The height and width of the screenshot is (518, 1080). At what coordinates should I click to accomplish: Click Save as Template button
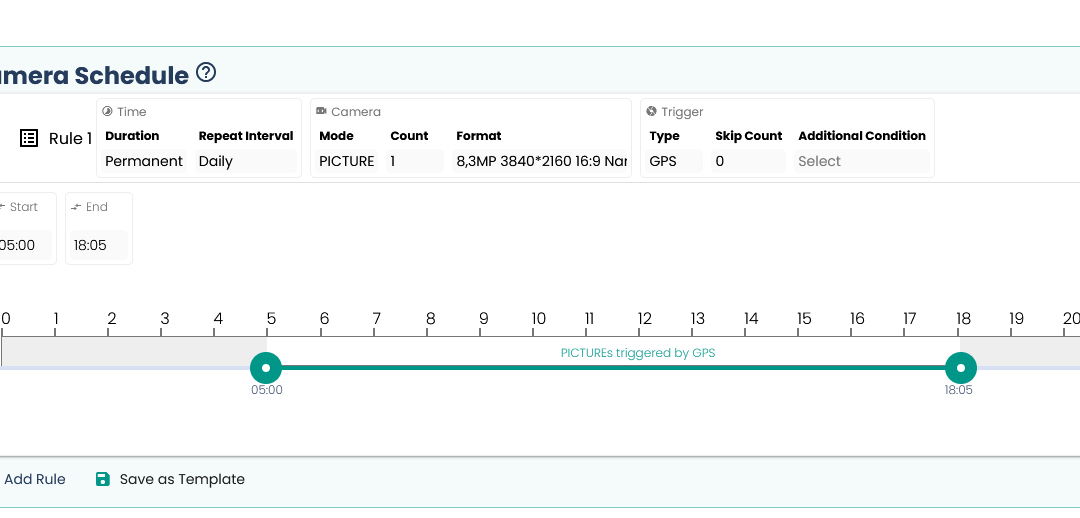tap(181, 479)
